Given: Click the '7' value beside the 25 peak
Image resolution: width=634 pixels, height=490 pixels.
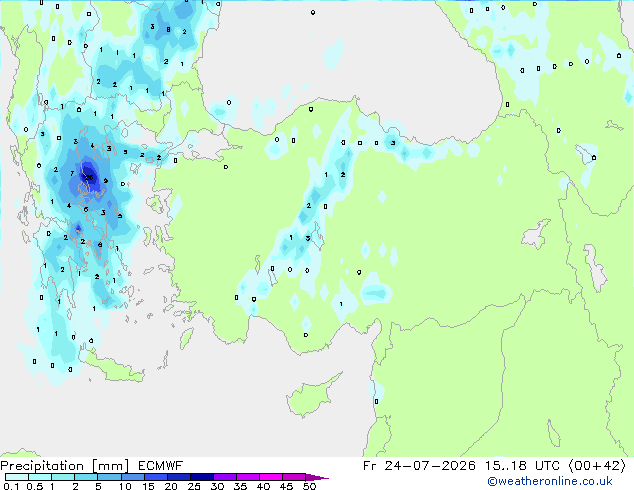Looking at the screenshot, I should (72, 173).
